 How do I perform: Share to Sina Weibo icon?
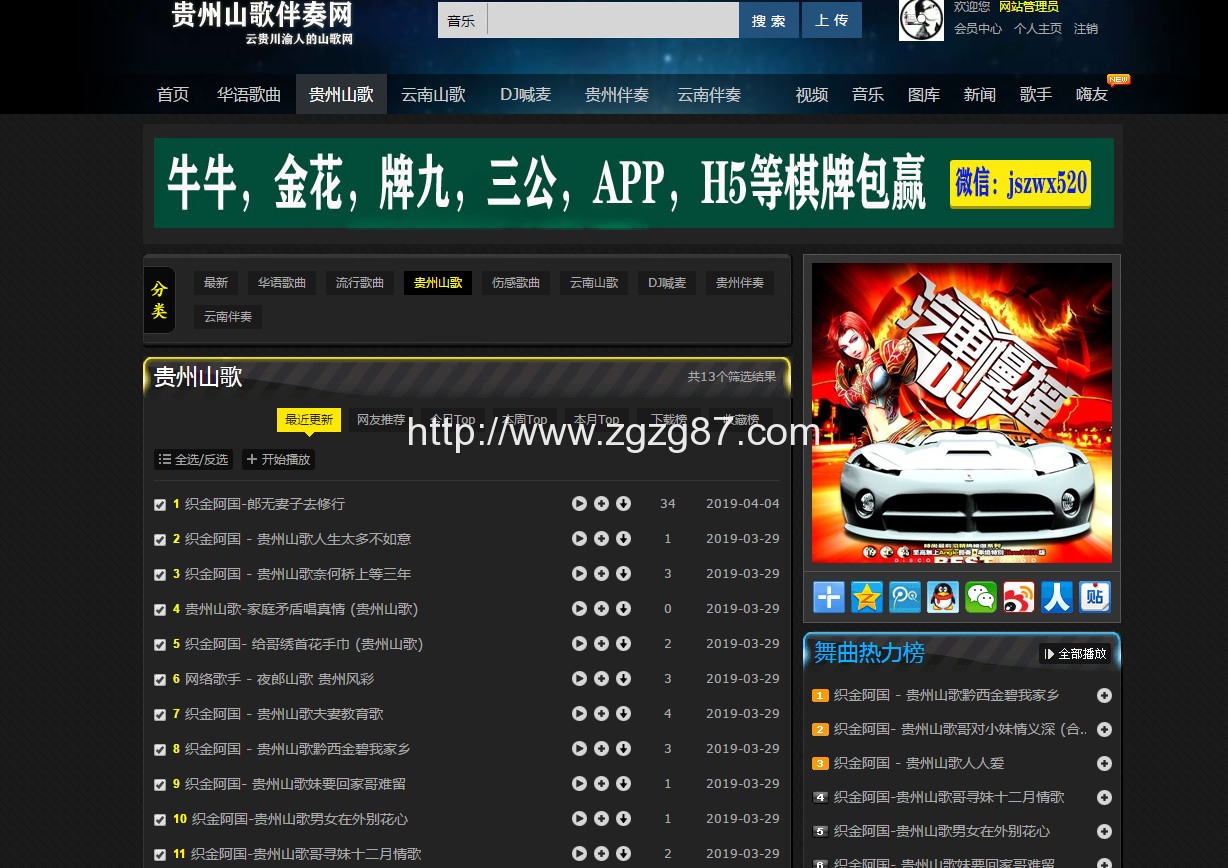click(1018, 597)
